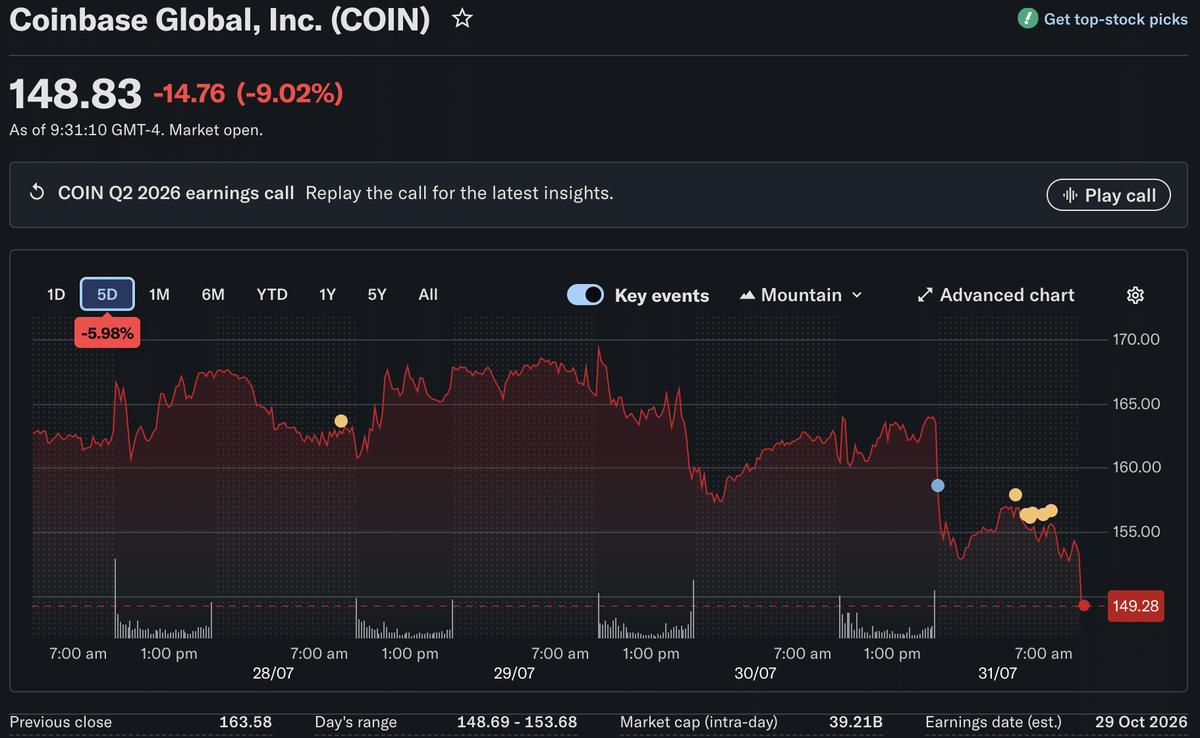Click the Previous close label
This screenshot has height=738, width=1200.
61,722
